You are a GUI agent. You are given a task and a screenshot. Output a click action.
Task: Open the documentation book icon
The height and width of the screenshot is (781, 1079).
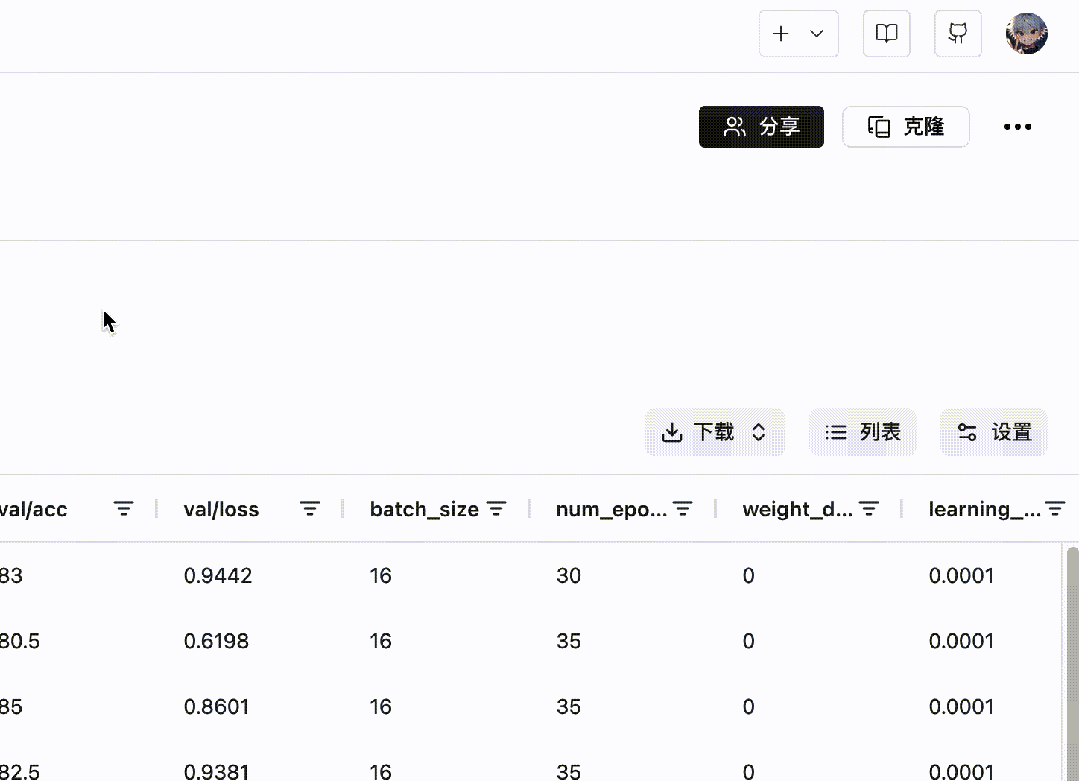tap(886, 34)
